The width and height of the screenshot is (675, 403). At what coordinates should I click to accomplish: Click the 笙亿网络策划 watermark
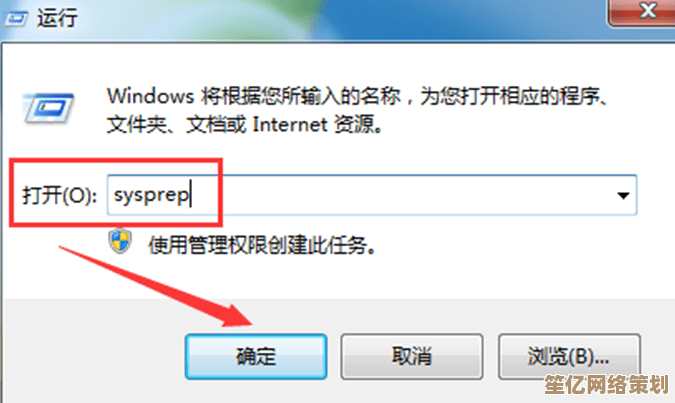[606, 384]
